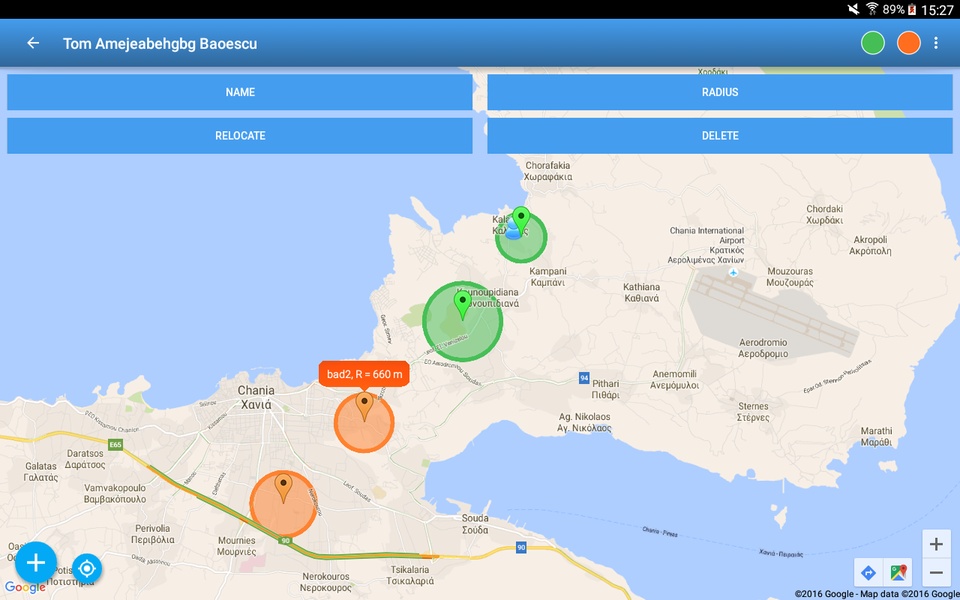Tap the Vamvakopoulo map label
Image resolution: width=960 pixels, height=600 pixels.
coord(115,493)
